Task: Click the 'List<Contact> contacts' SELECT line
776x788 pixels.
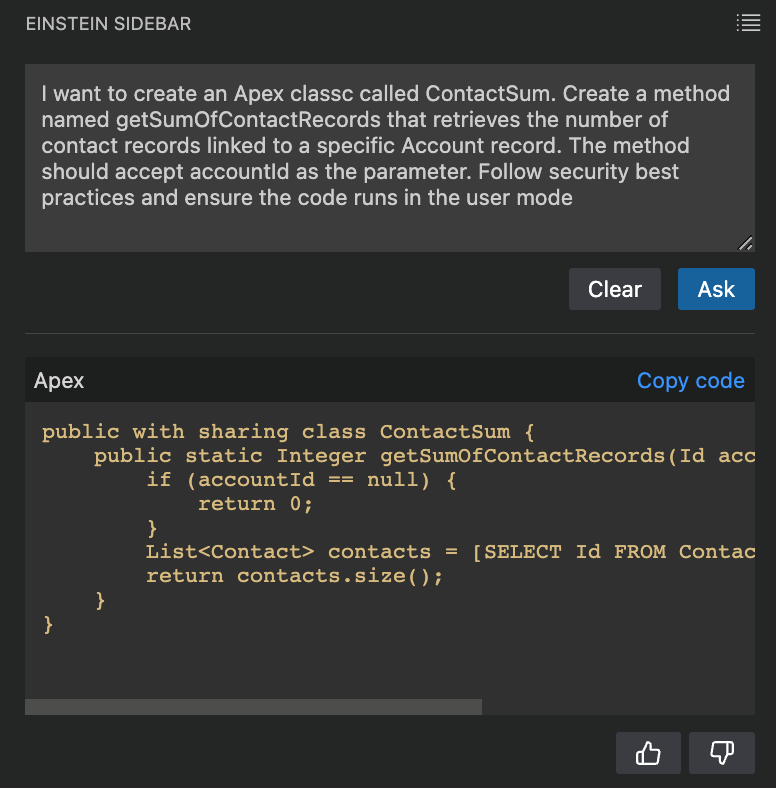Action: (x=450, y=552)
